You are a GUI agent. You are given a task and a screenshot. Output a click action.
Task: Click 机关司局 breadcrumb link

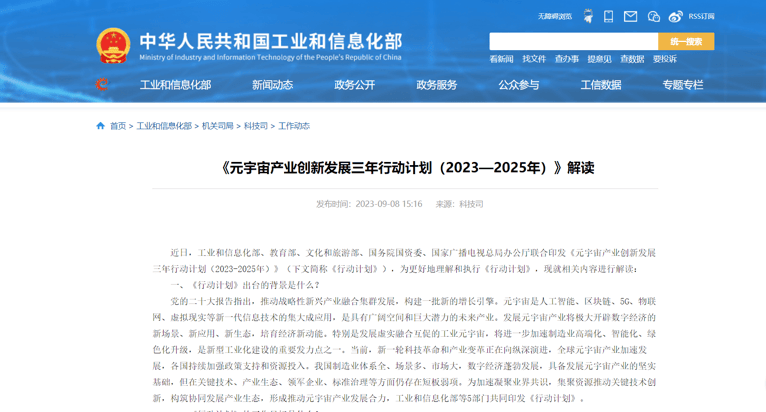pos(218,126)
